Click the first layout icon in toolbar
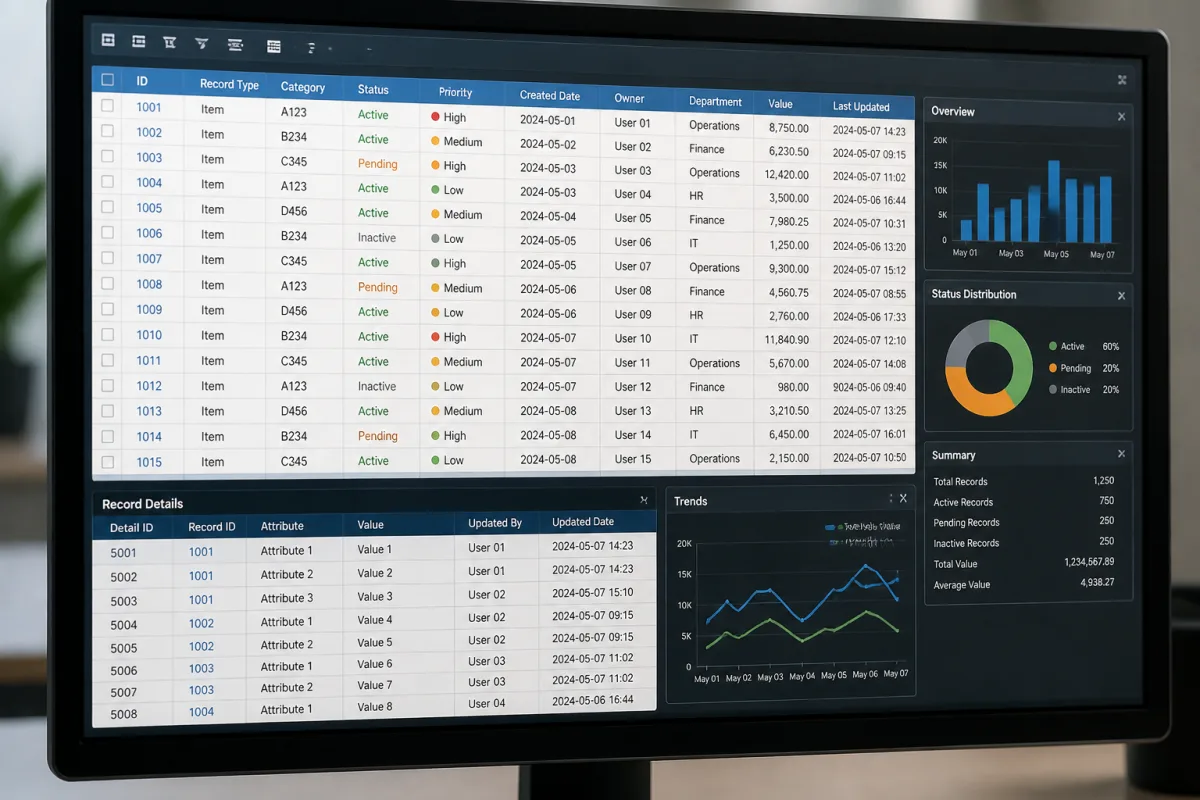Viewport: 1200px width, 800px height. click(x=108, y=40)
